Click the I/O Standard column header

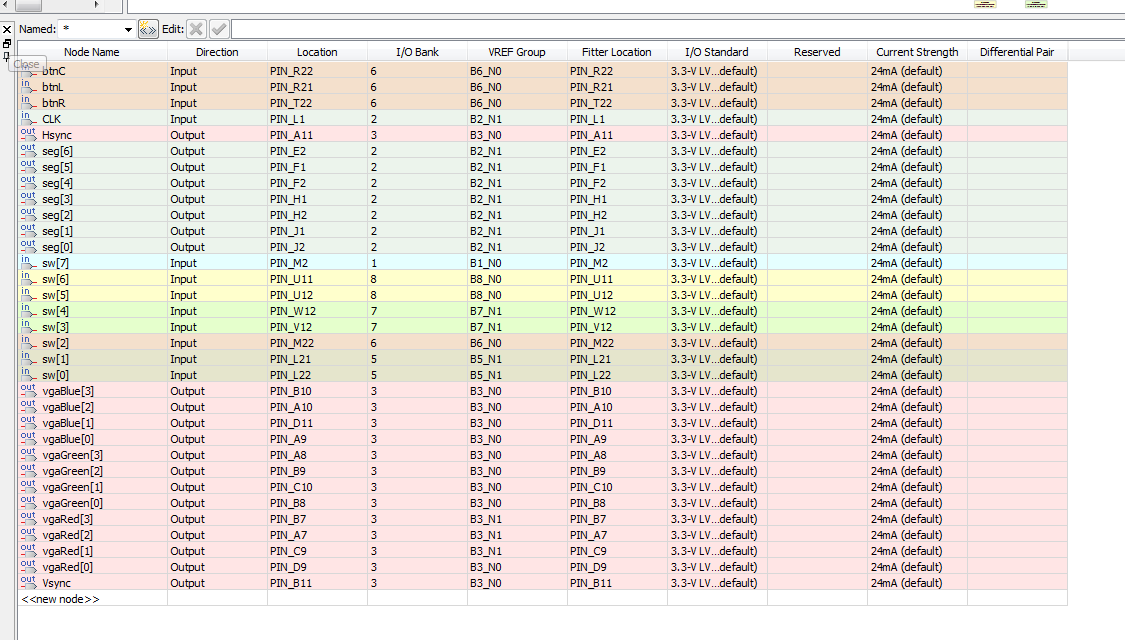(717, 52)
